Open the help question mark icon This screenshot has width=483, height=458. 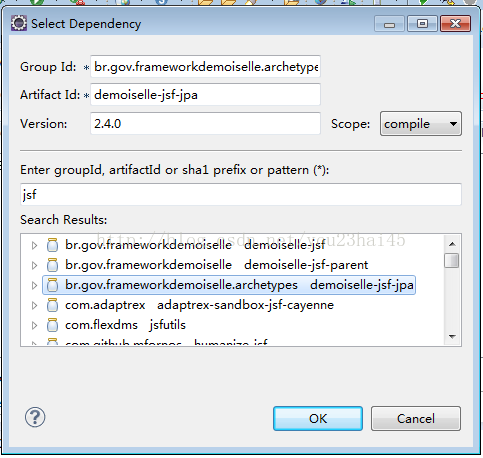click(35, 417)
